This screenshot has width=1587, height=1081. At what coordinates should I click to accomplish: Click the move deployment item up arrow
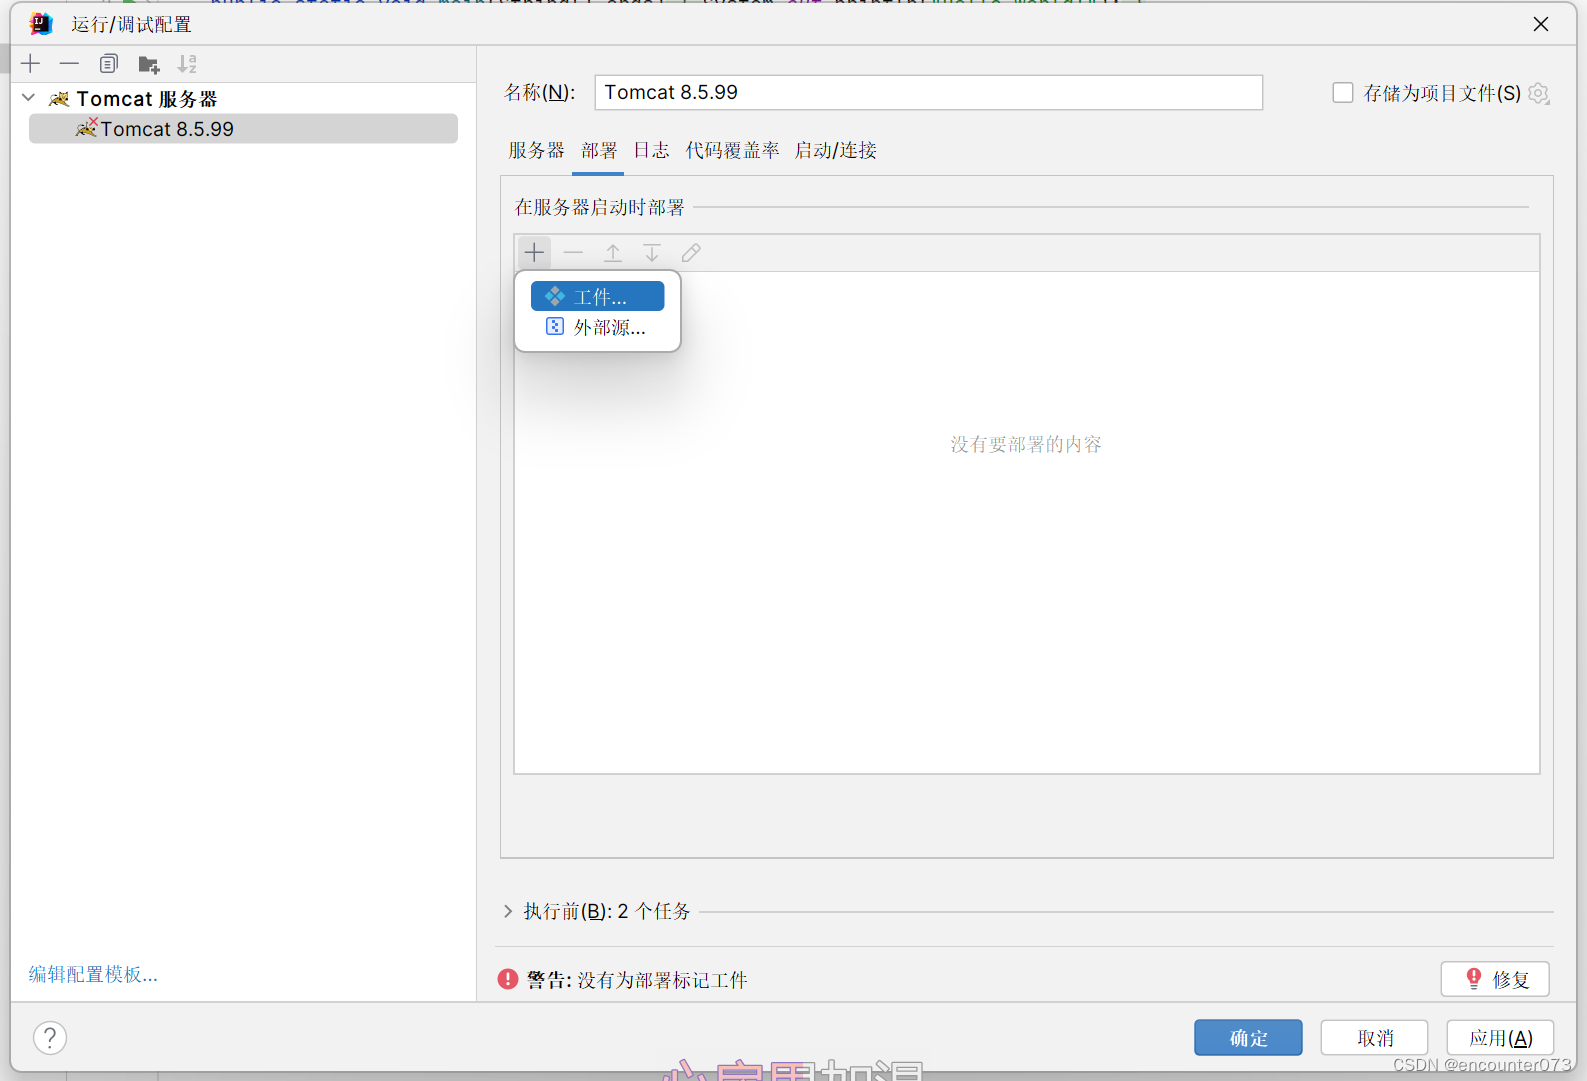(x=612, y=252)
